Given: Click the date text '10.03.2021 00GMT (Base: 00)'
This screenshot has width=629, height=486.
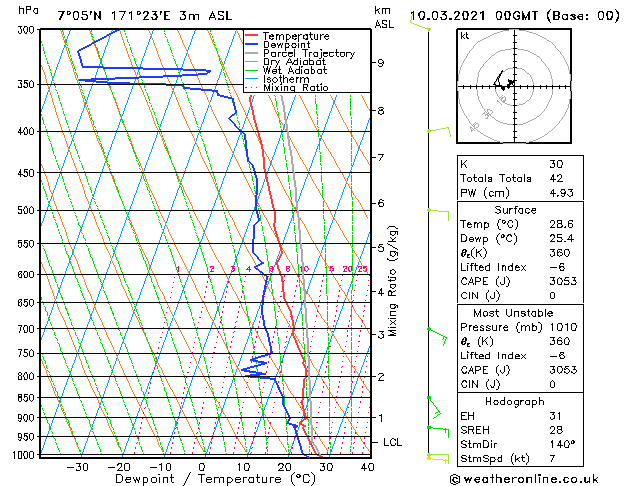Looking at the screenshot, I should coord(515,16).
